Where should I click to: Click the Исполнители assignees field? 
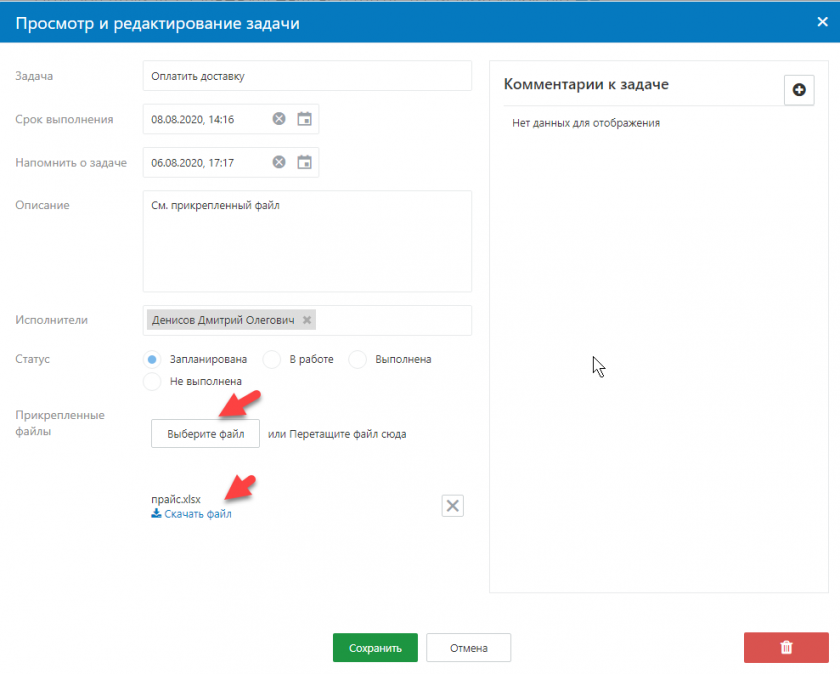(x=390, y=320)
